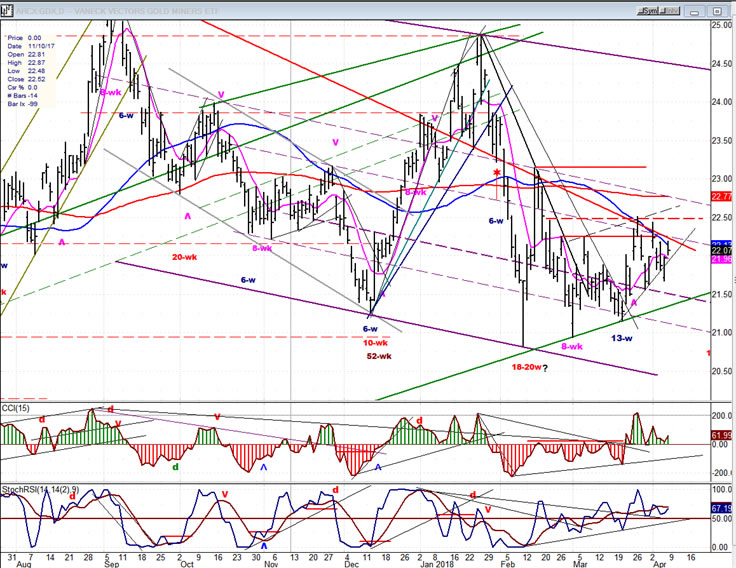
Task: Select the 52-wk cycle low label
Action: click(376, 356)
